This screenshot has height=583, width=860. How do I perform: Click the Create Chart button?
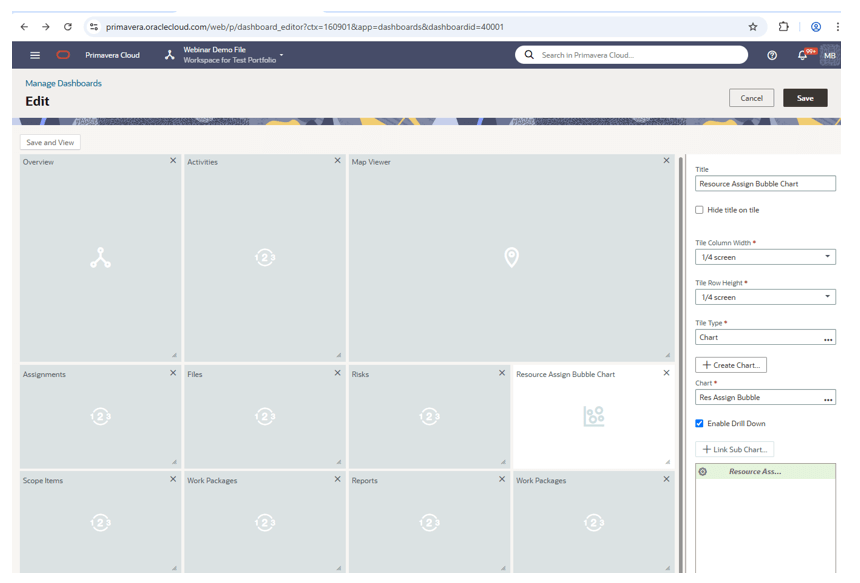click(730, 364)
